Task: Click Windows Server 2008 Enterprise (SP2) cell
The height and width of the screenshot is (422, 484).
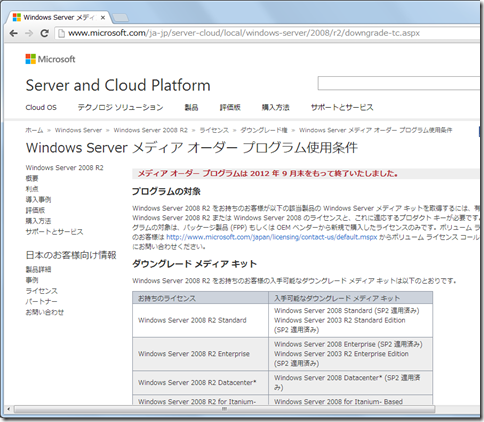Action: pyautogui.click(x=351, y=354)
